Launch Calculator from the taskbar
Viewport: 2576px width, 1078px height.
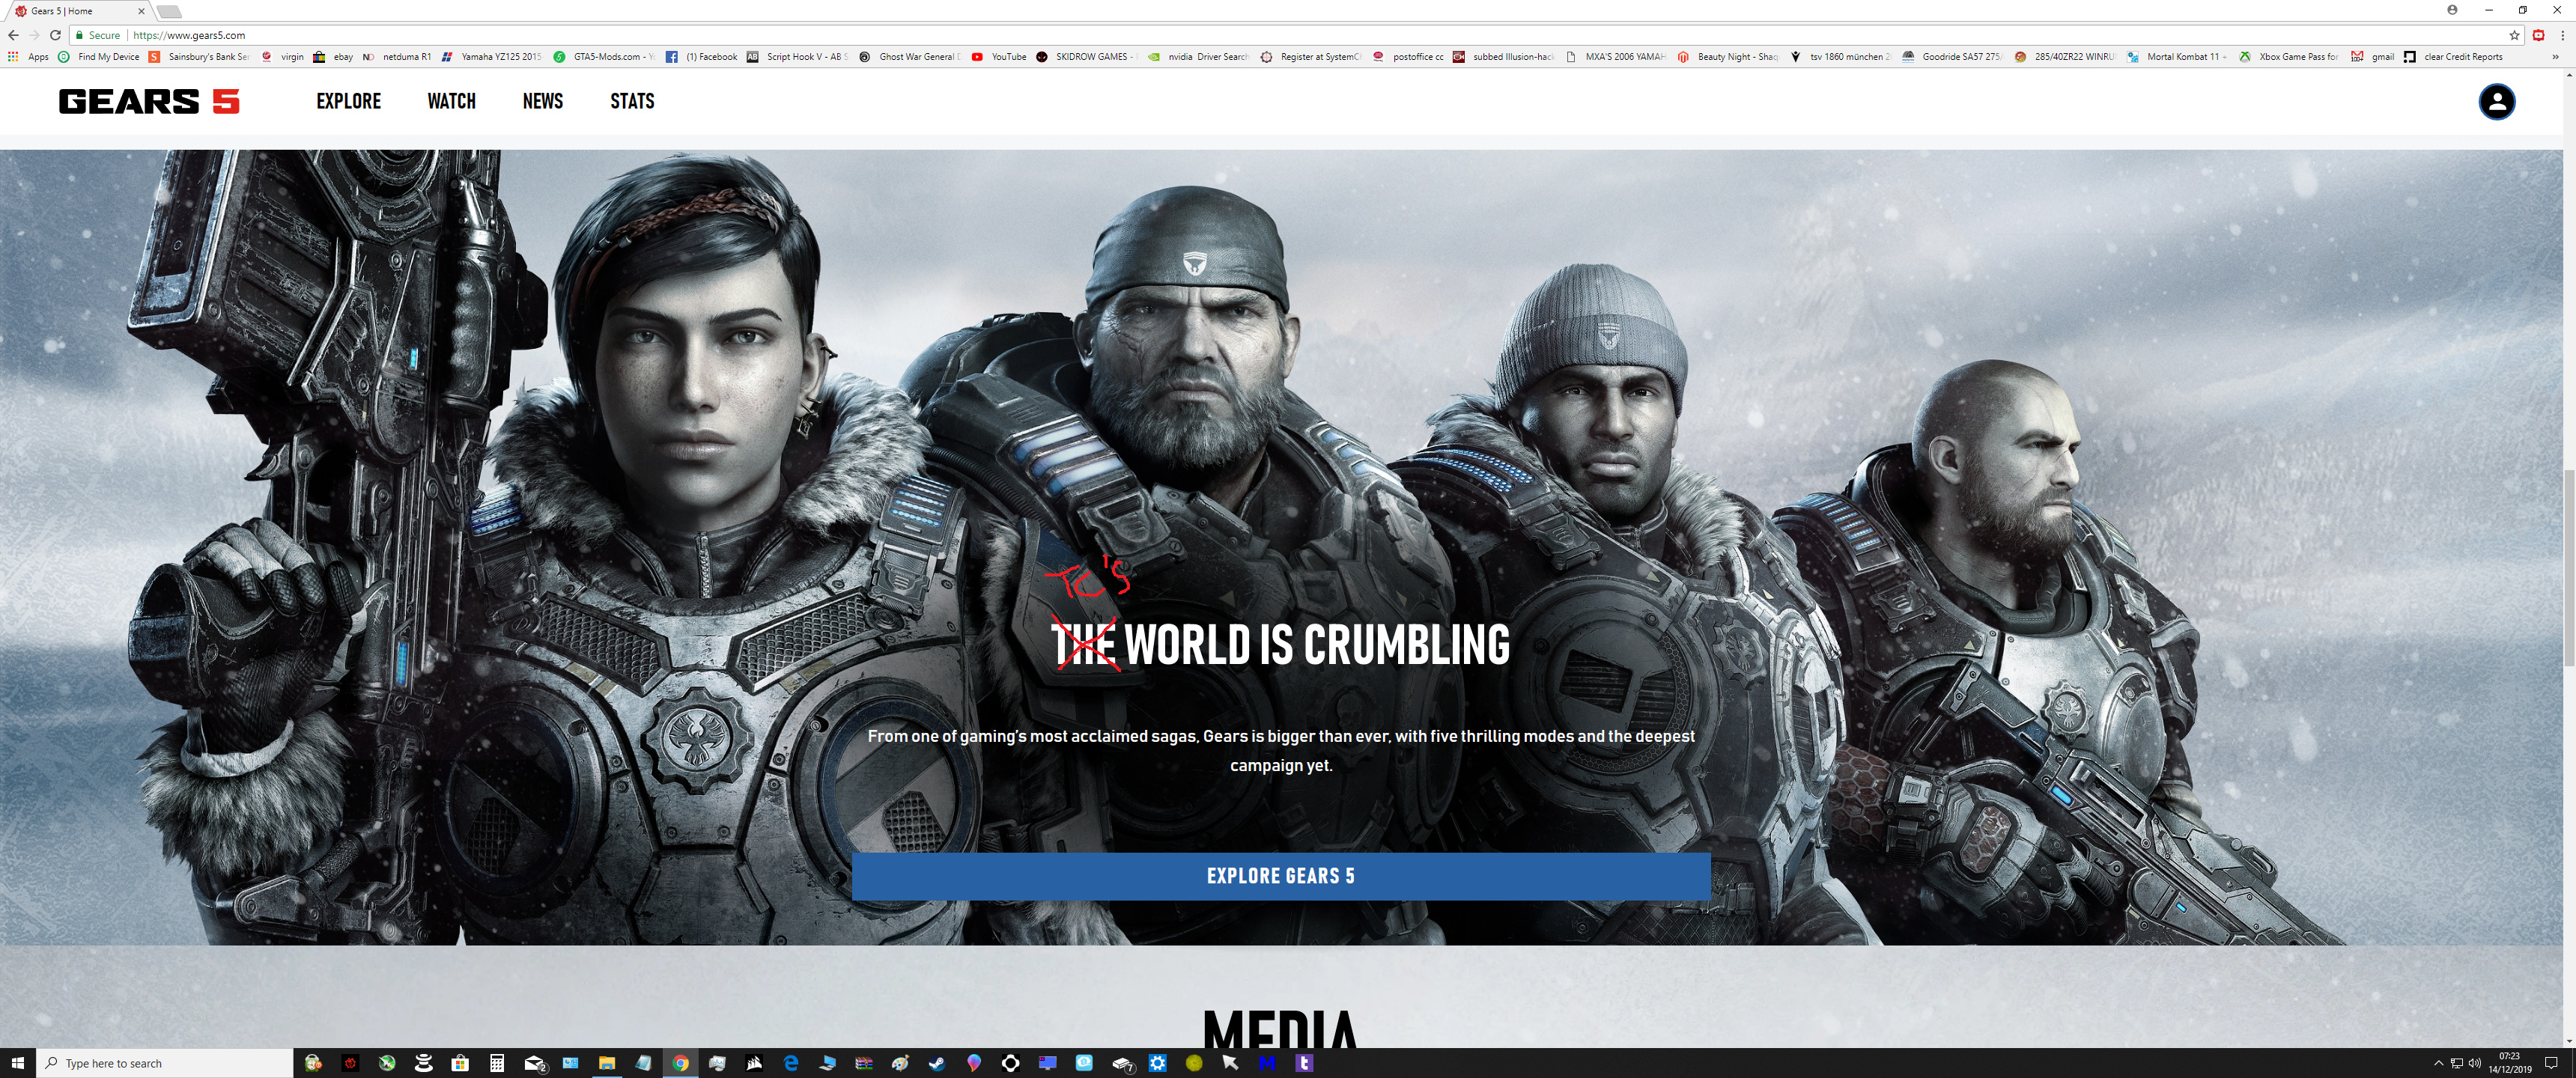pyautogui.click(x=497, y=1063)
